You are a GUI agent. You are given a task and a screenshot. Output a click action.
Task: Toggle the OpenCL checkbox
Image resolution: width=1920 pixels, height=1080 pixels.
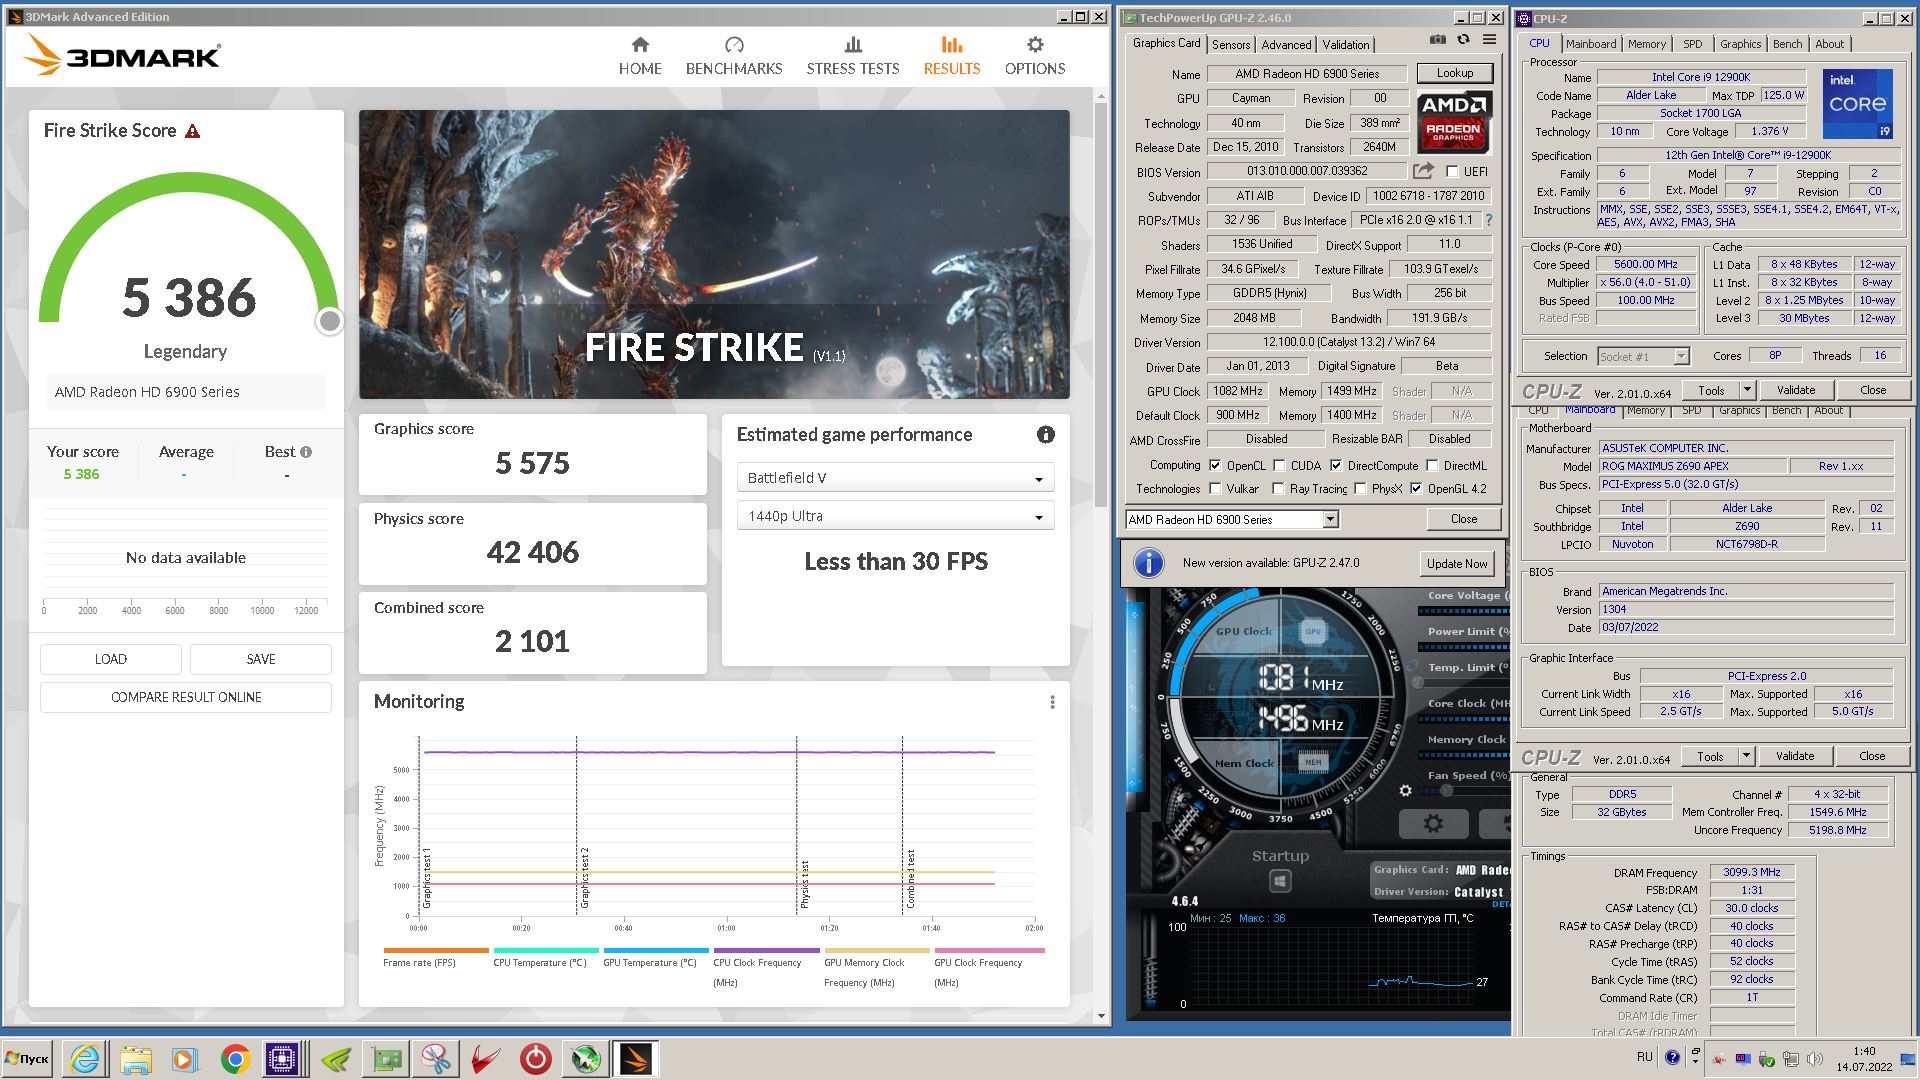[1215, 465]
